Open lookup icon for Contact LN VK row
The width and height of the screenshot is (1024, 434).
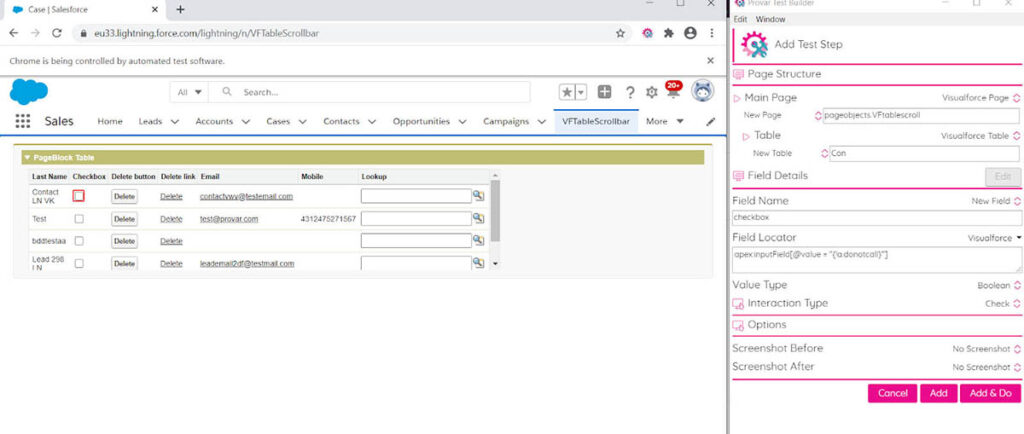tap(479, 196)
